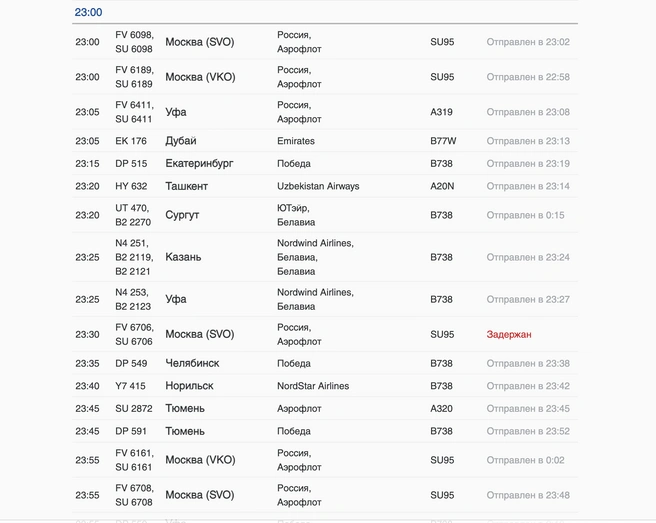Open the Сургут flight UT 470 row
This screenshot has height=523, width=656.
pos(325,215)
